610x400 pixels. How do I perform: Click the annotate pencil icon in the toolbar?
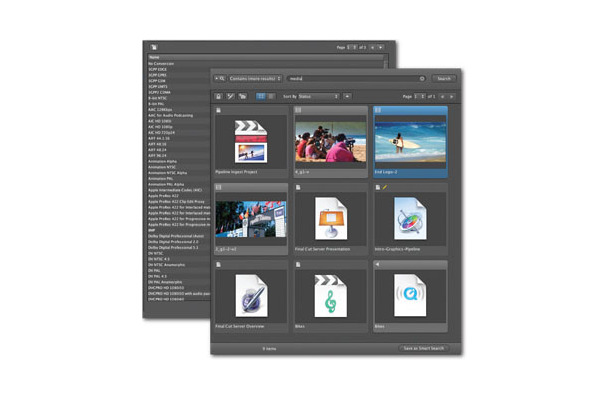coord(231,96)
